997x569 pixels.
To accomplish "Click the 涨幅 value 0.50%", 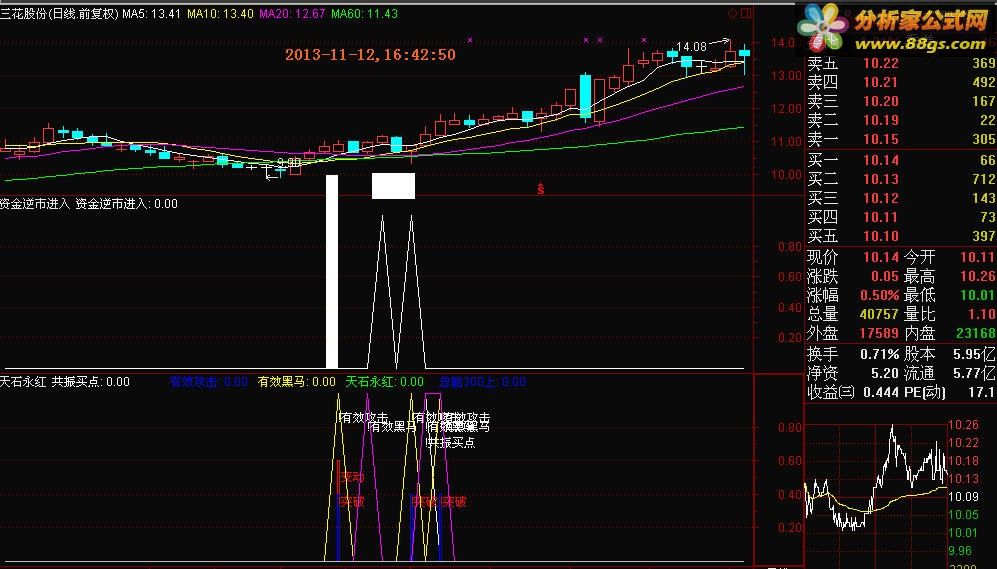I will coord(879,296).
